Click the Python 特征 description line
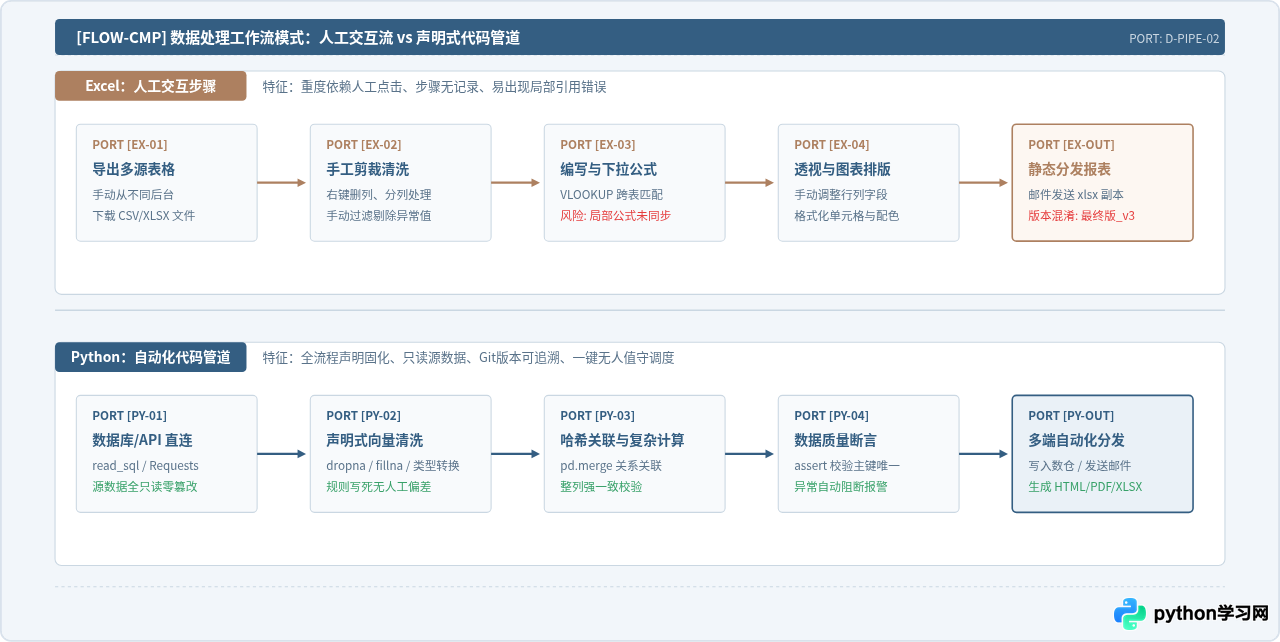Image resolution: width=1280 pixels, height=642 pixels. tap(468, 358)
